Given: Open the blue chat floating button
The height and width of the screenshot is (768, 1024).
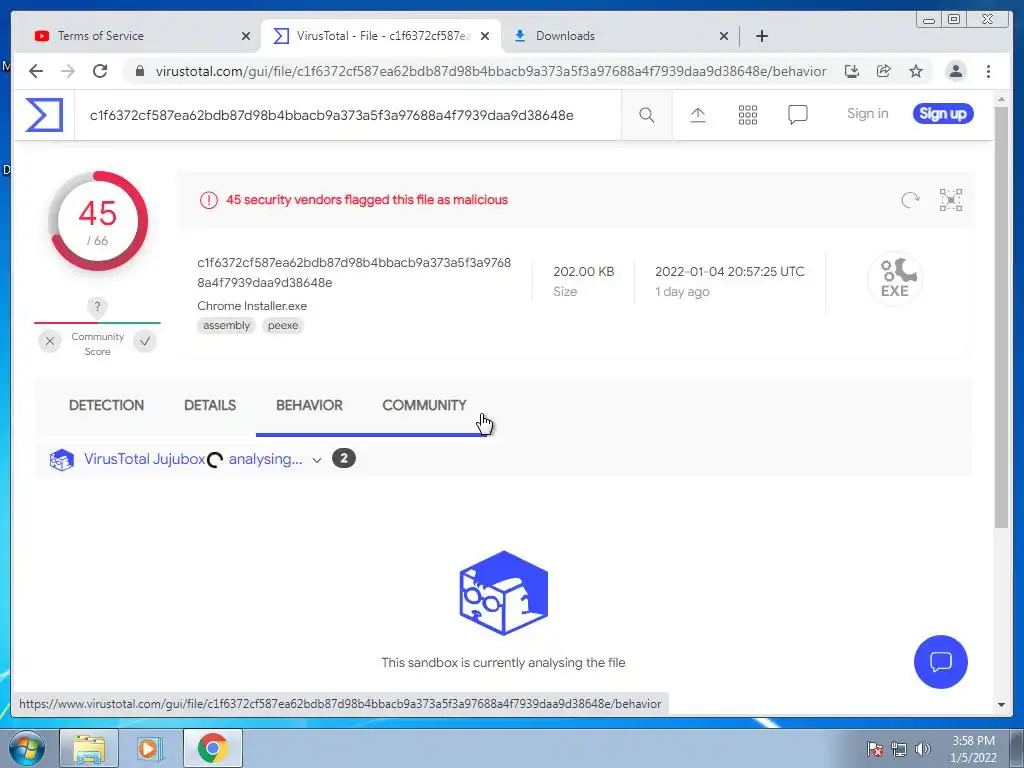Looking at the screenshot, I should 940,662.
